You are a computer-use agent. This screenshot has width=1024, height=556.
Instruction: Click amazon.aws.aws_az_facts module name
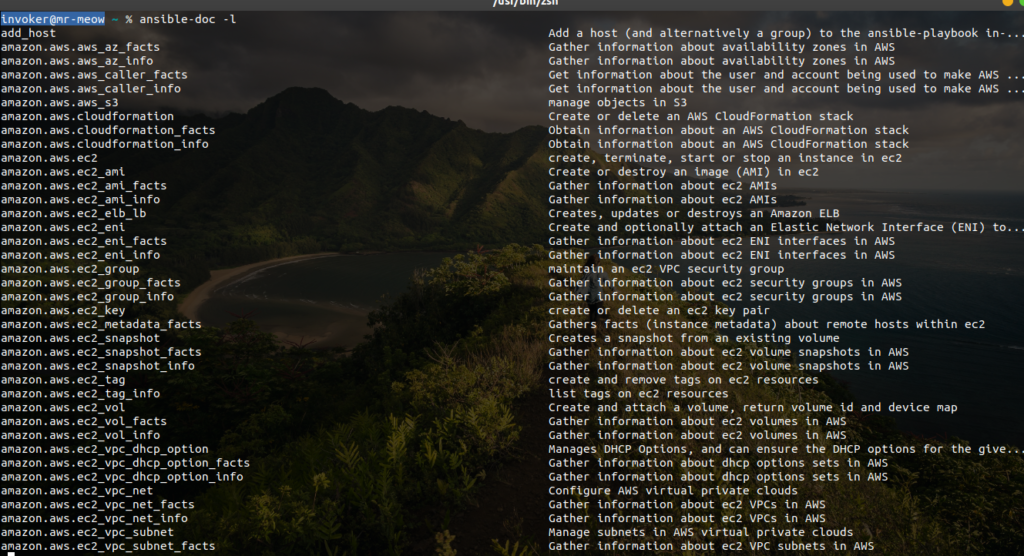[80, 47]
